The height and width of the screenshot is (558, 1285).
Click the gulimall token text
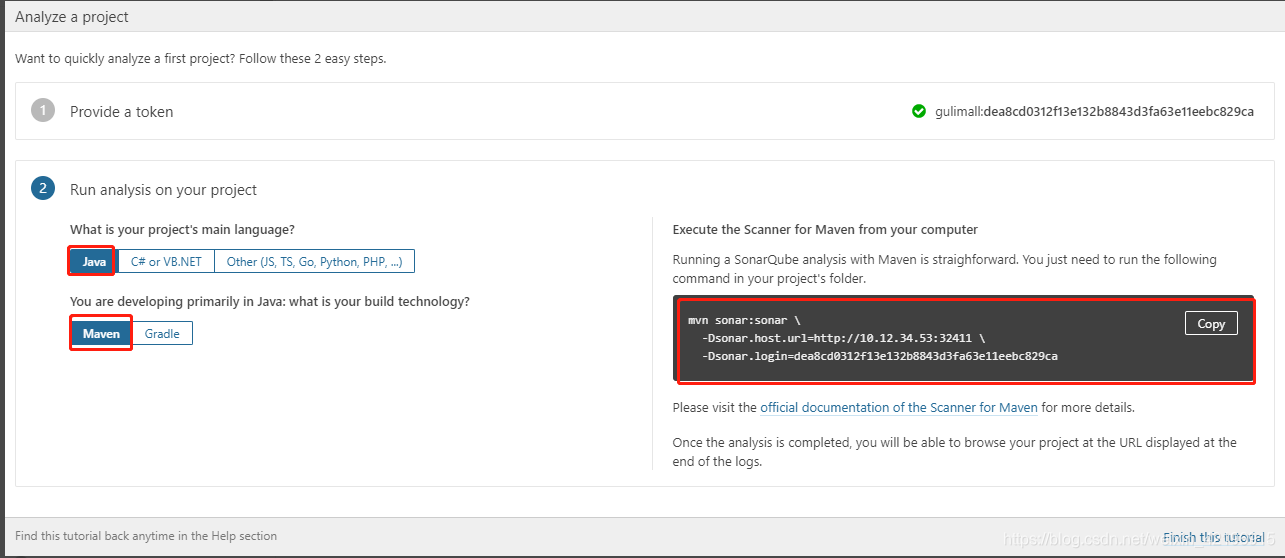click(x=1094, y=112)
